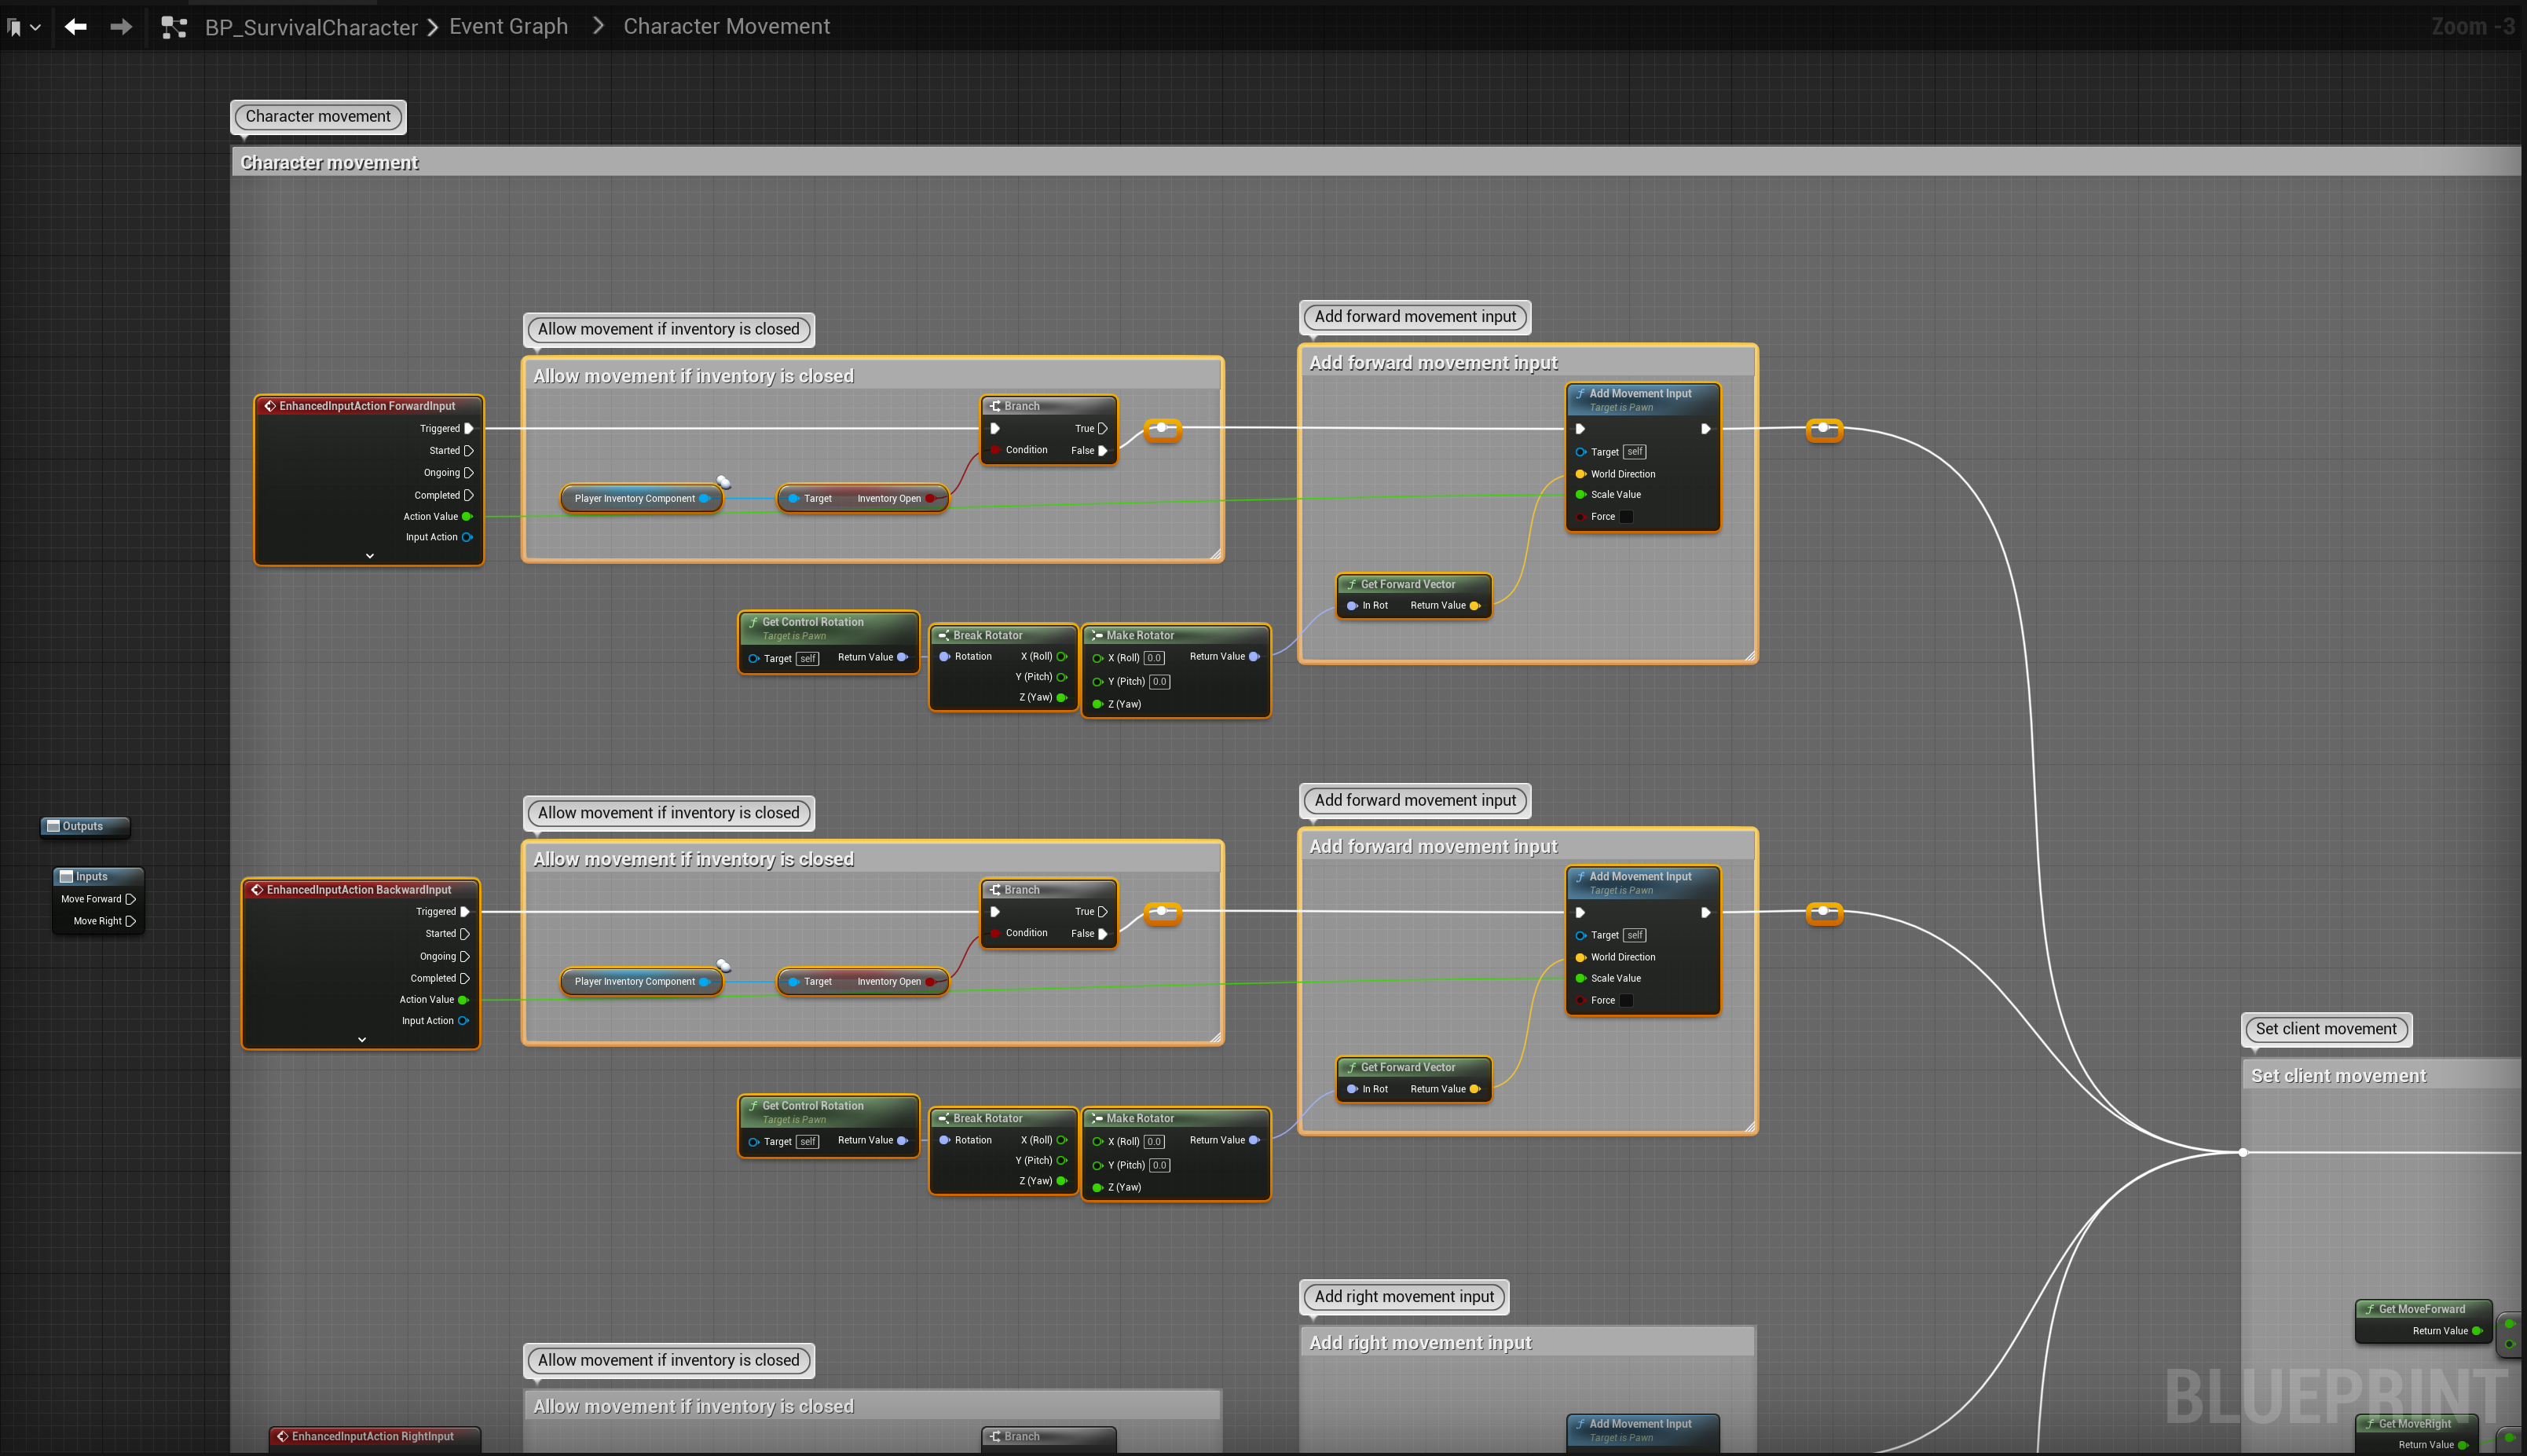Toggle the Force checkbox on the second Add Movement Input node
Viewport: 2527px width, 1456px height.
[x=1626, y=1000]
